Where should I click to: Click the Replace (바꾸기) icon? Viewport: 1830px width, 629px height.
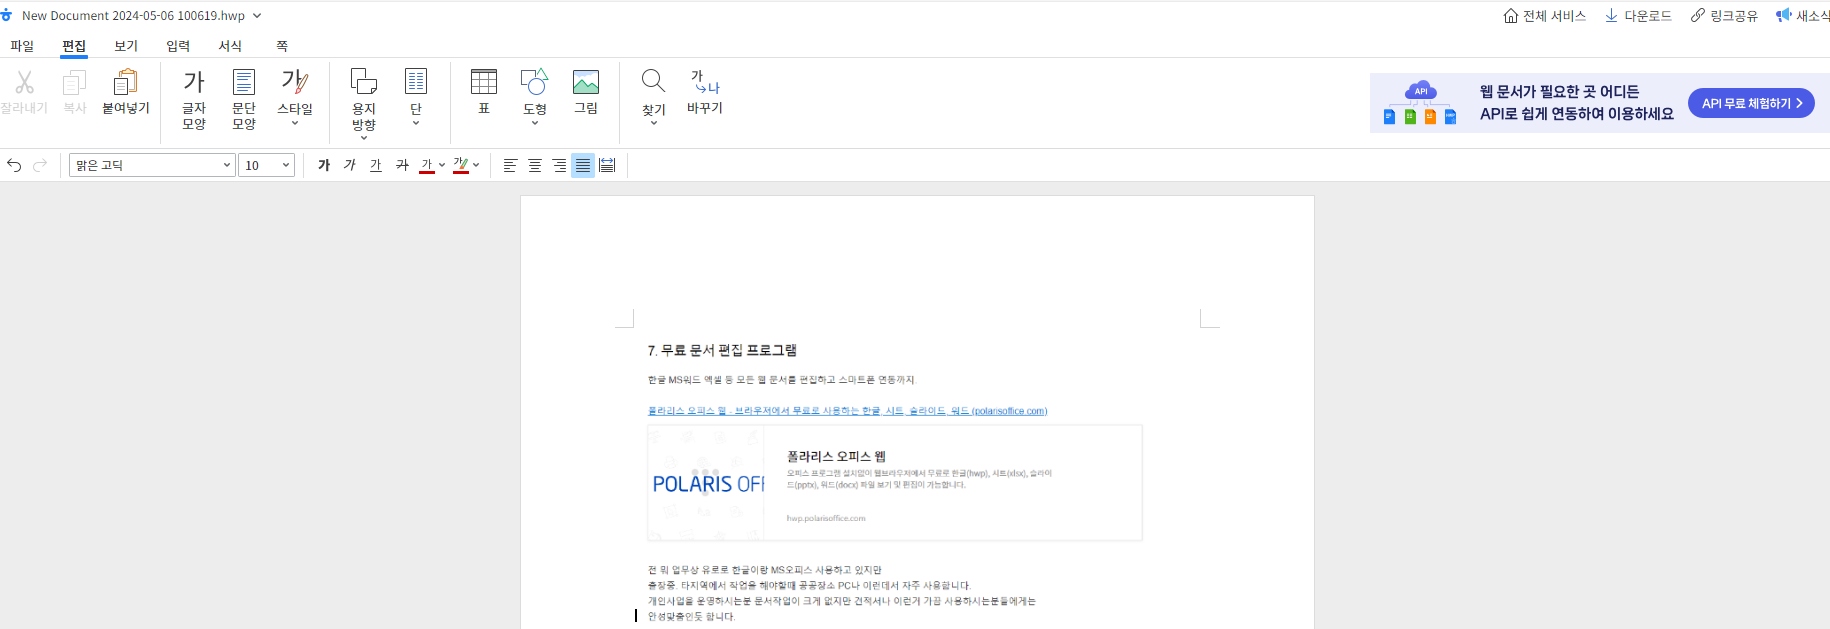point(705,91)
